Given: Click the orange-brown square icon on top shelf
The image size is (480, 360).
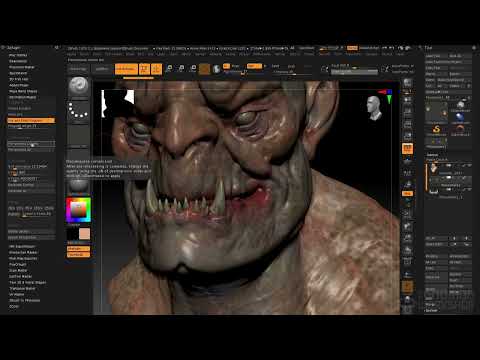Looking at the screenshot, I should click(205, 69).
